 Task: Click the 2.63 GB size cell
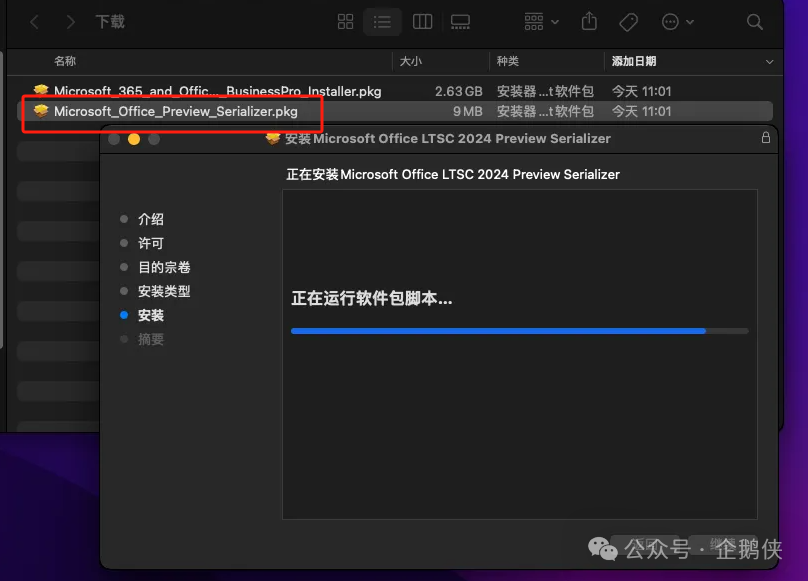459,91
